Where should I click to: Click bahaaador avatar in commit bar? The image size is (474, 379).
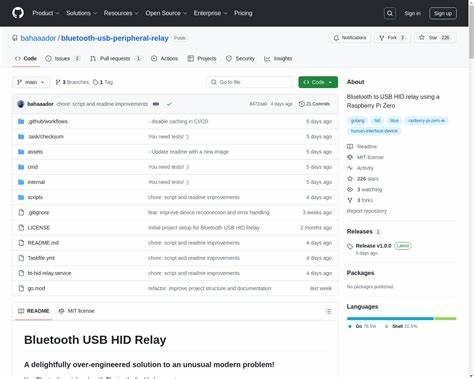21,104
